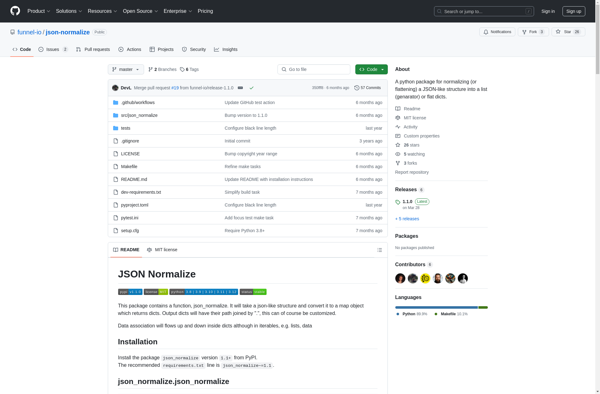Open the .gitignore file
The width and height of the screenshot is (600, 394).
tap(130, 141)
